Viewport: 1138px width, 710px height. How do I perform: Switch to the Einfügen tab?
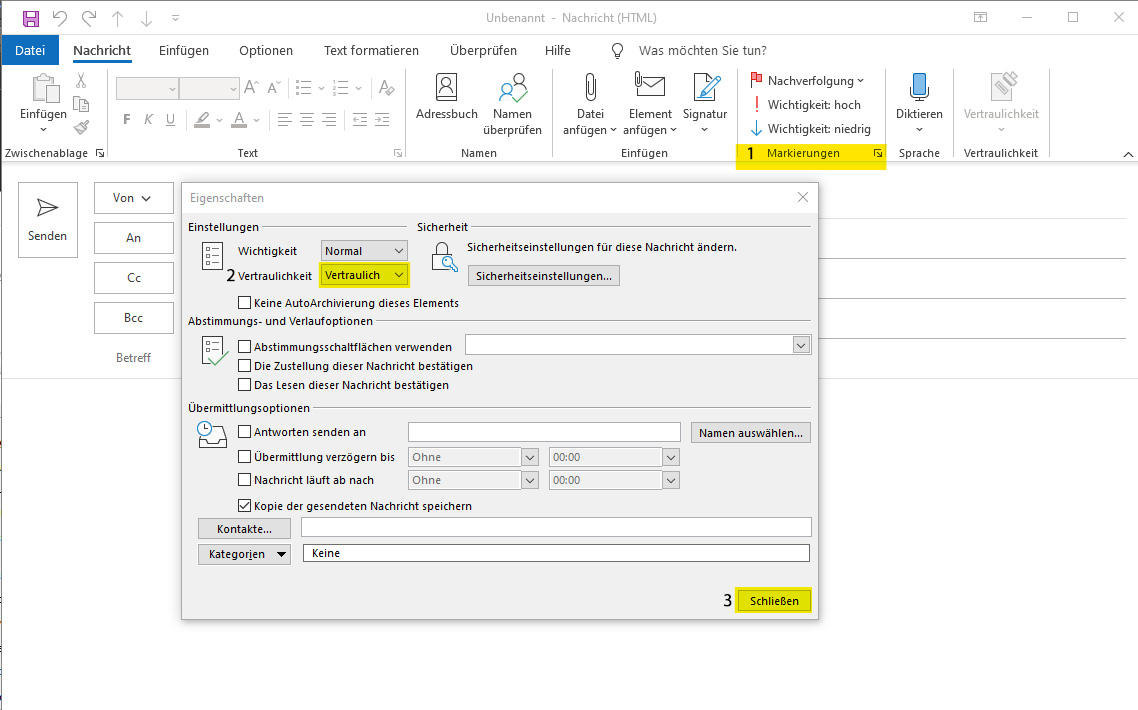(x=184, y=50)
